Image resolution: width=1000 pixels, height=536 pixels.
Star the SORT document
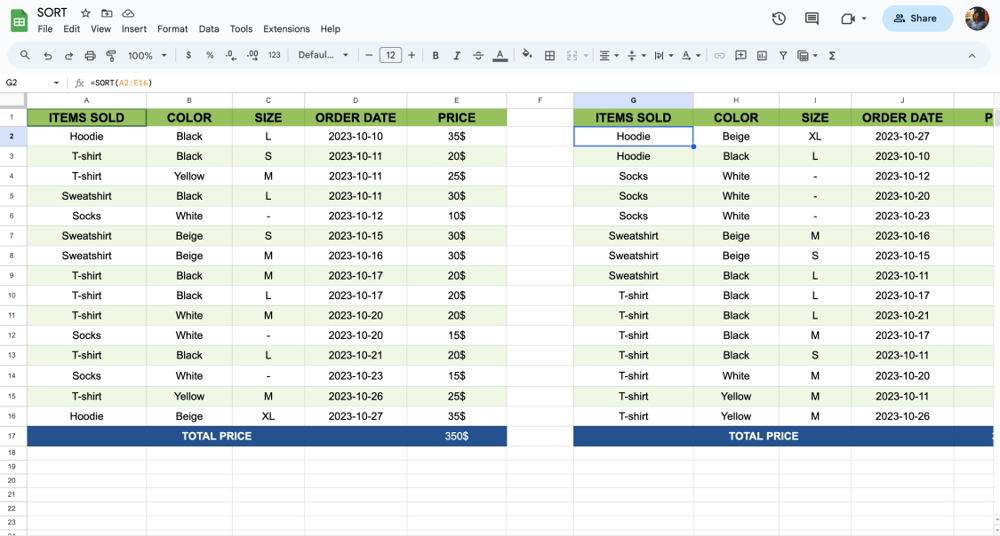pos(85,13)
